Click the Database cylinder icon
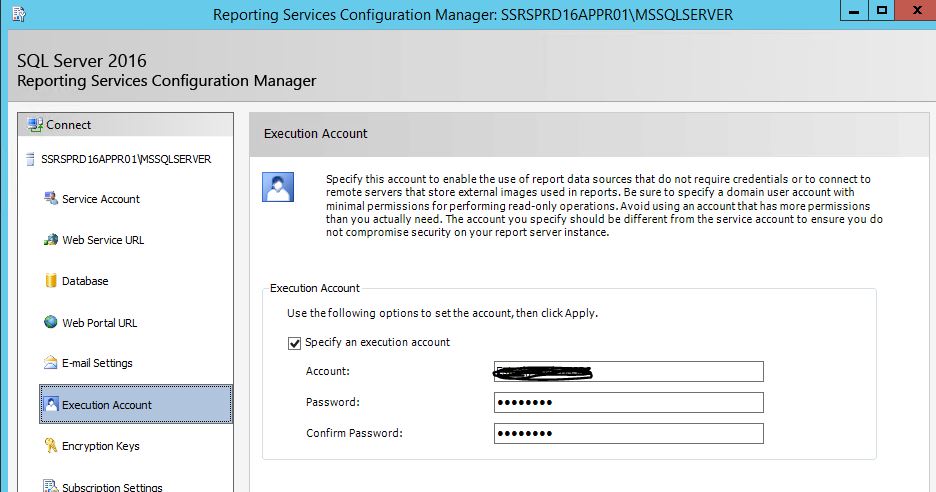 (x=51, y=281)
